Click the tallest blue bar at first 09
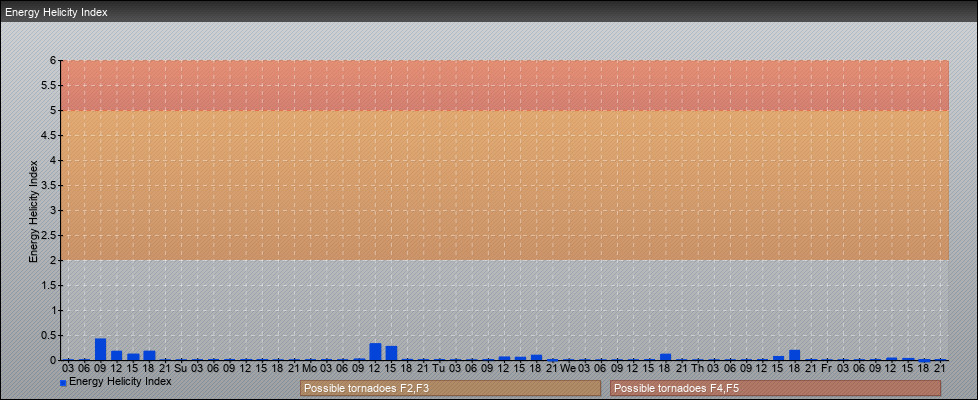Screen dimensions: 978x400 [x=100, y=349]
